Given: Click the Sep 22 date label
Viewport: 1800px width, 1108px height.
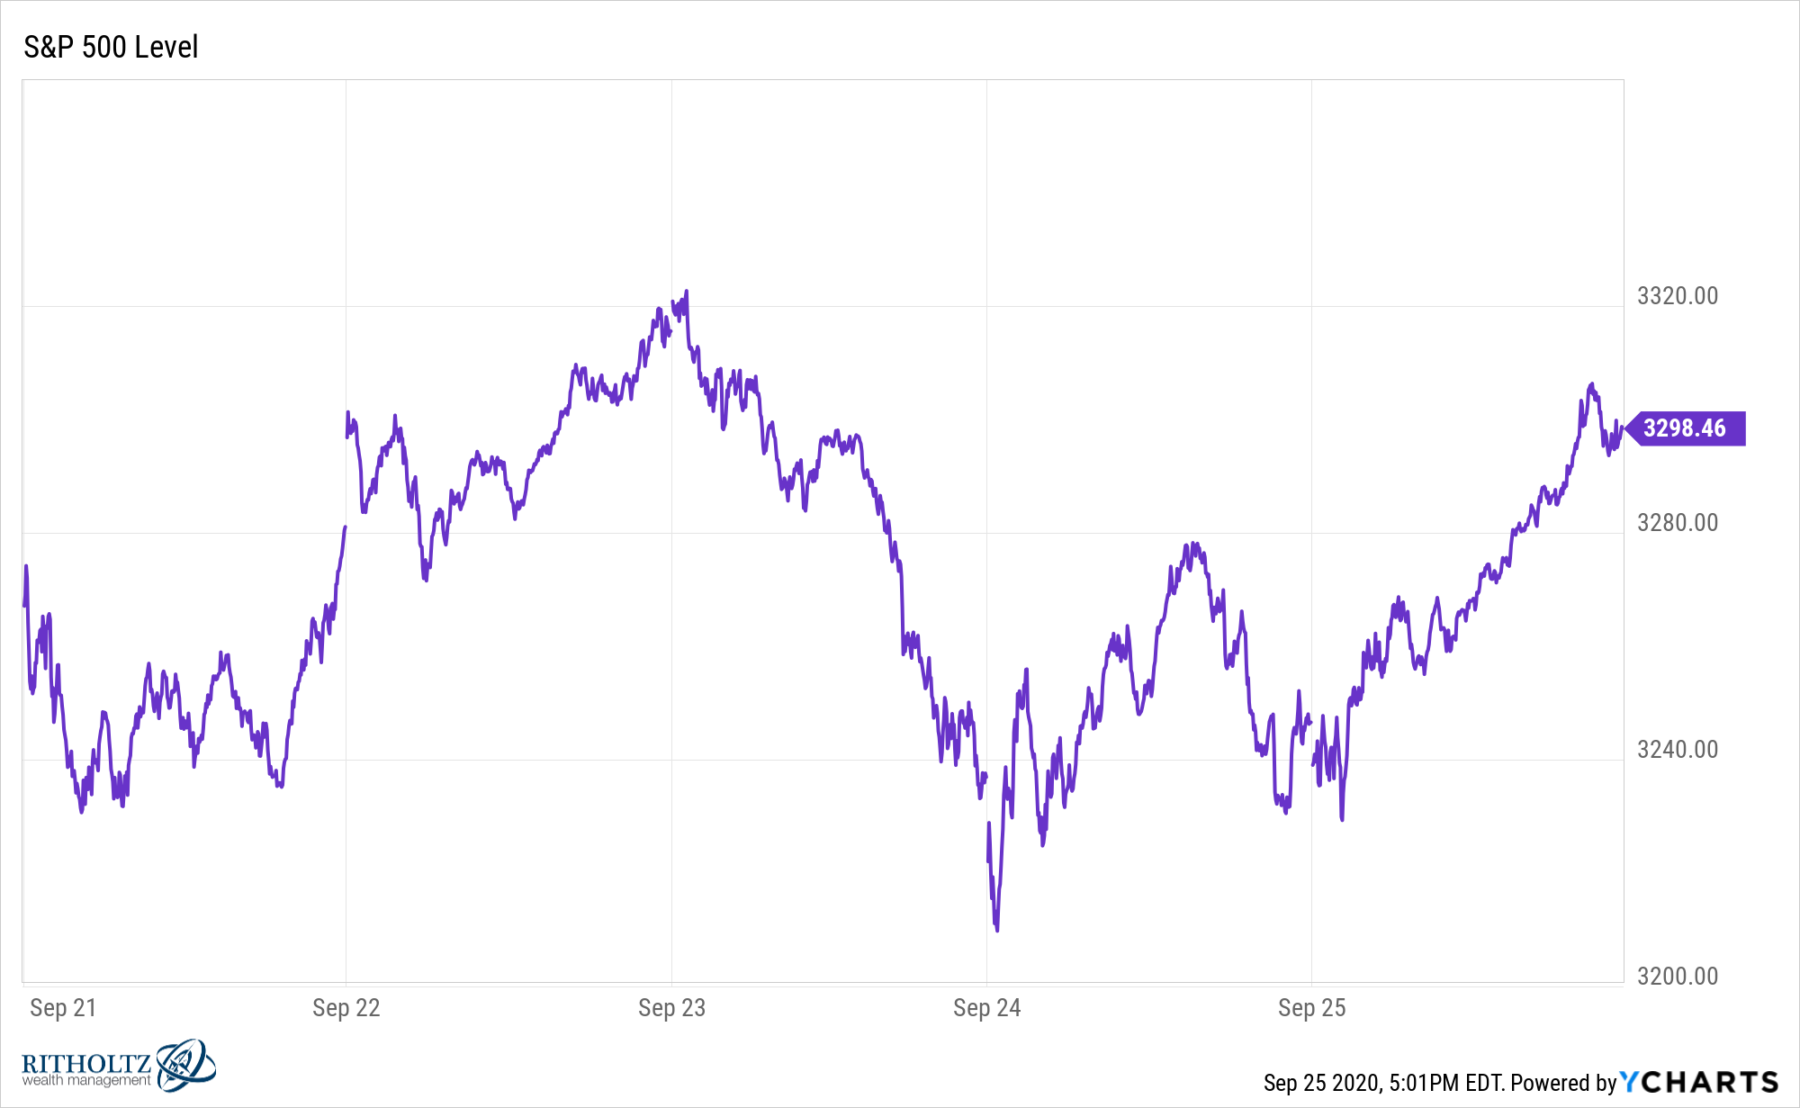Looking at the screenshot, I should (x=346, y=1007).
